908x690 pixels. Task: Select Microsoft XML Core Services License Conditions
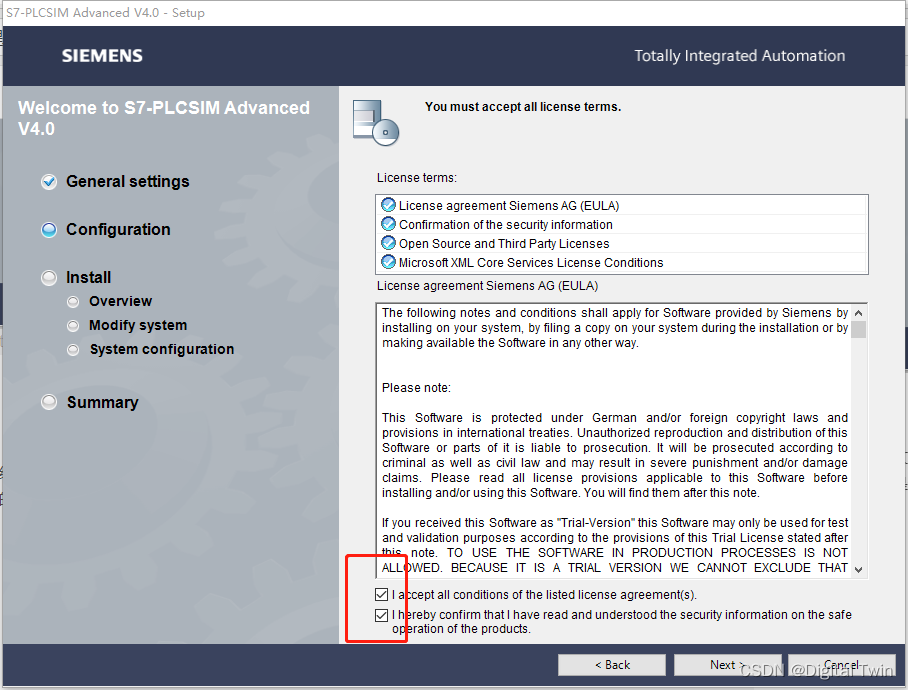(621, 263)
